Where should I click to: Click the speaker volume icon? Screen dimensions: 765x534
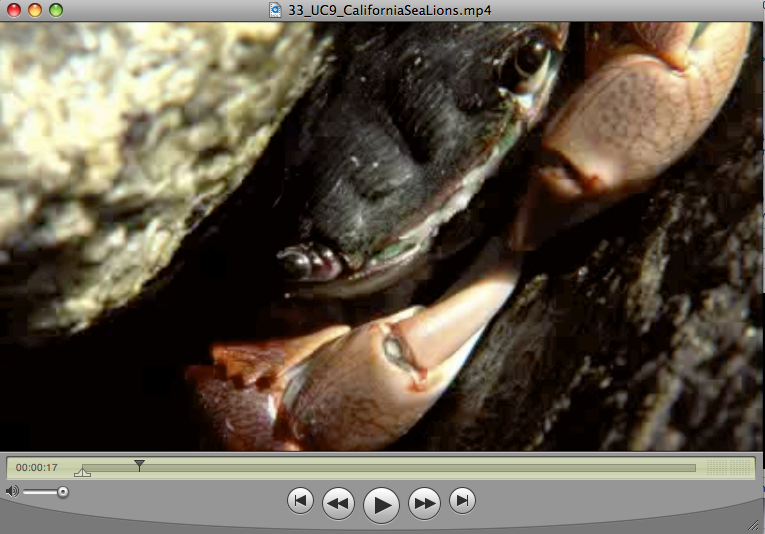pyautogui.click(x=12, y=491)
